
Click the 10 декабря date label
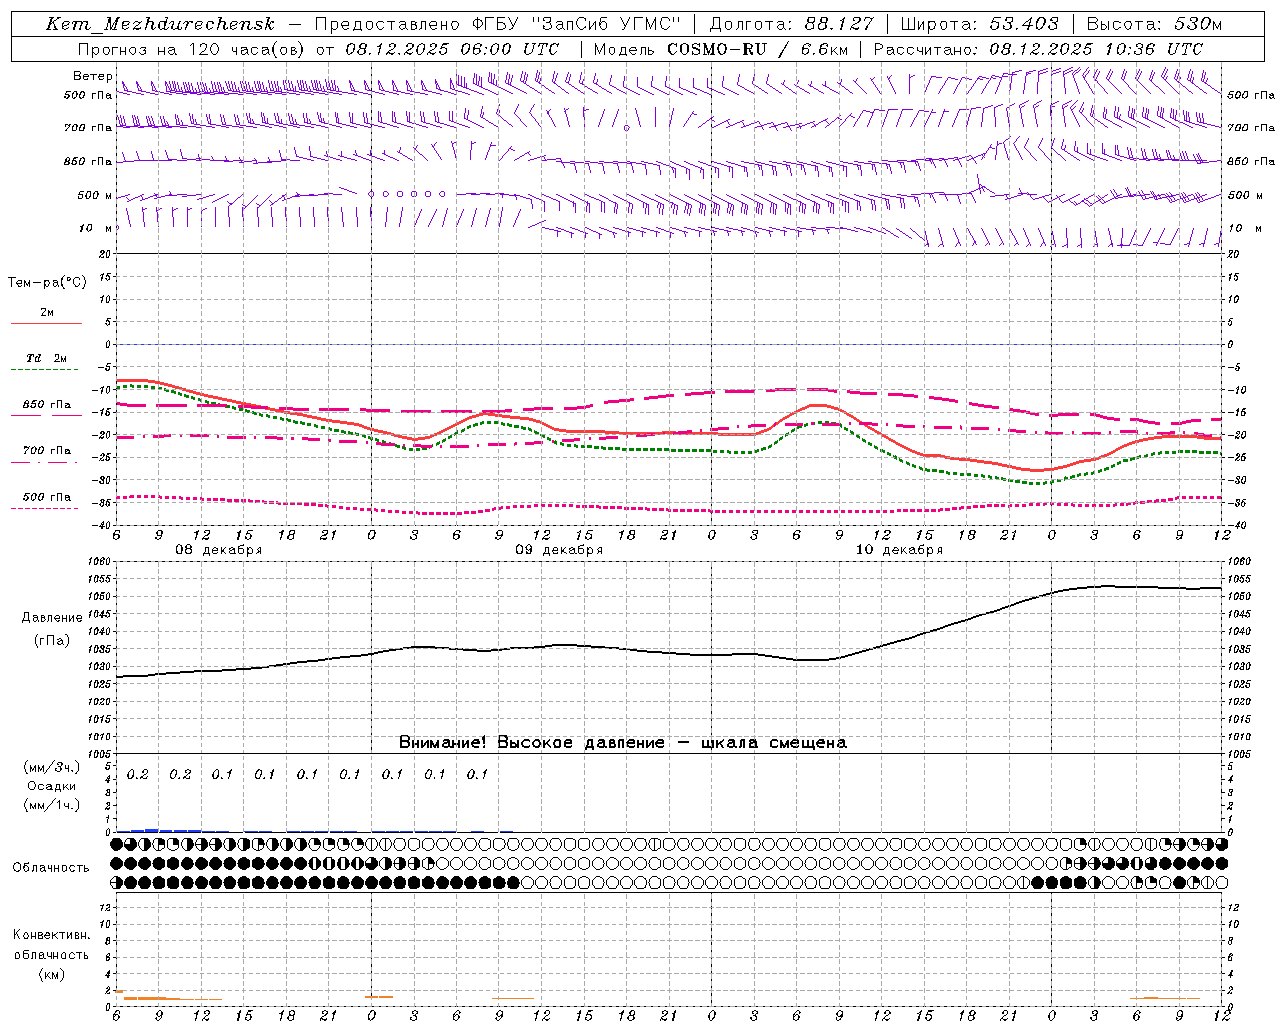[899, 550]
